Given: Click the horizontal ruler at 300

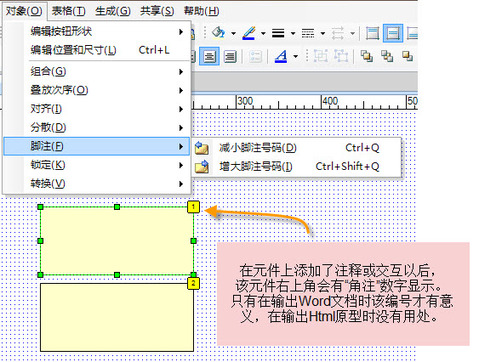Looking at the screenshot, I should (245, 101).
